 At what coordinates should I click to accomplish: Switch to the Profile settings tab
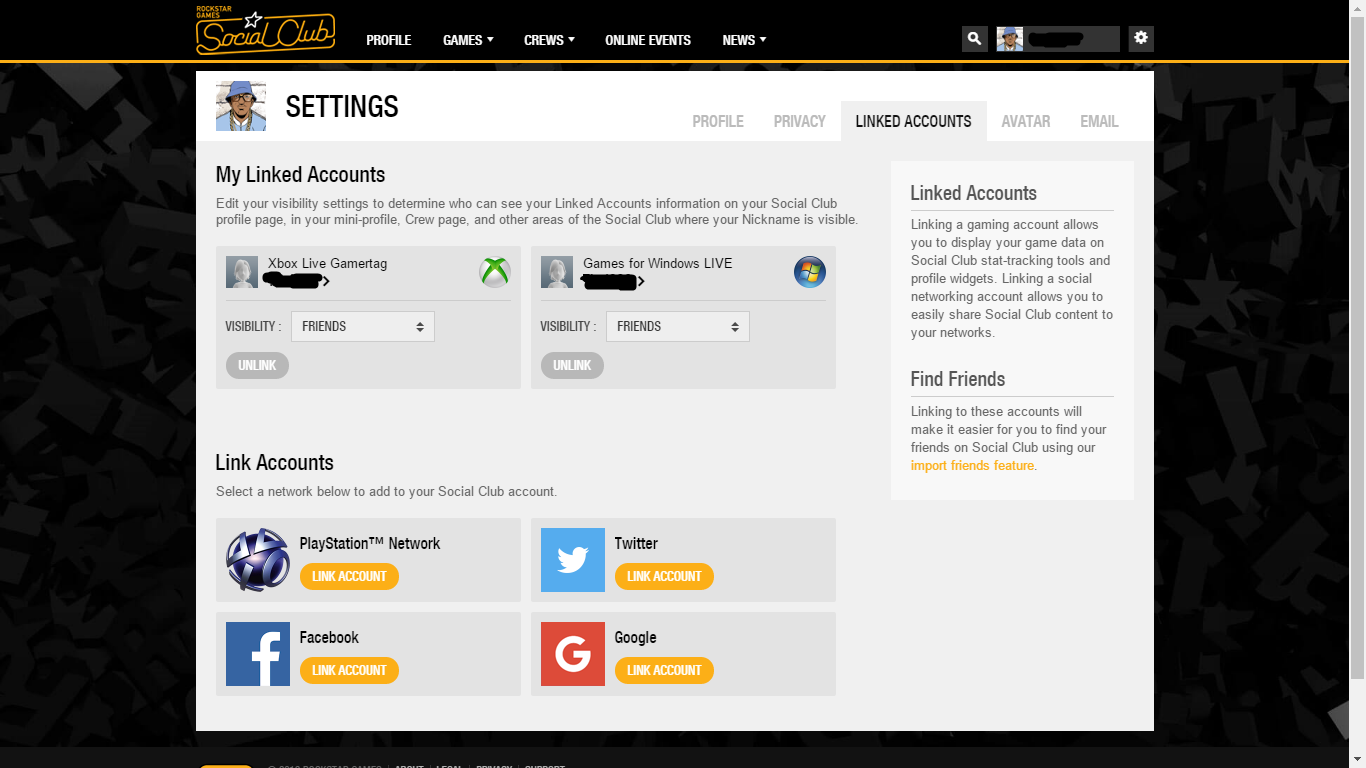coord(718,121)
